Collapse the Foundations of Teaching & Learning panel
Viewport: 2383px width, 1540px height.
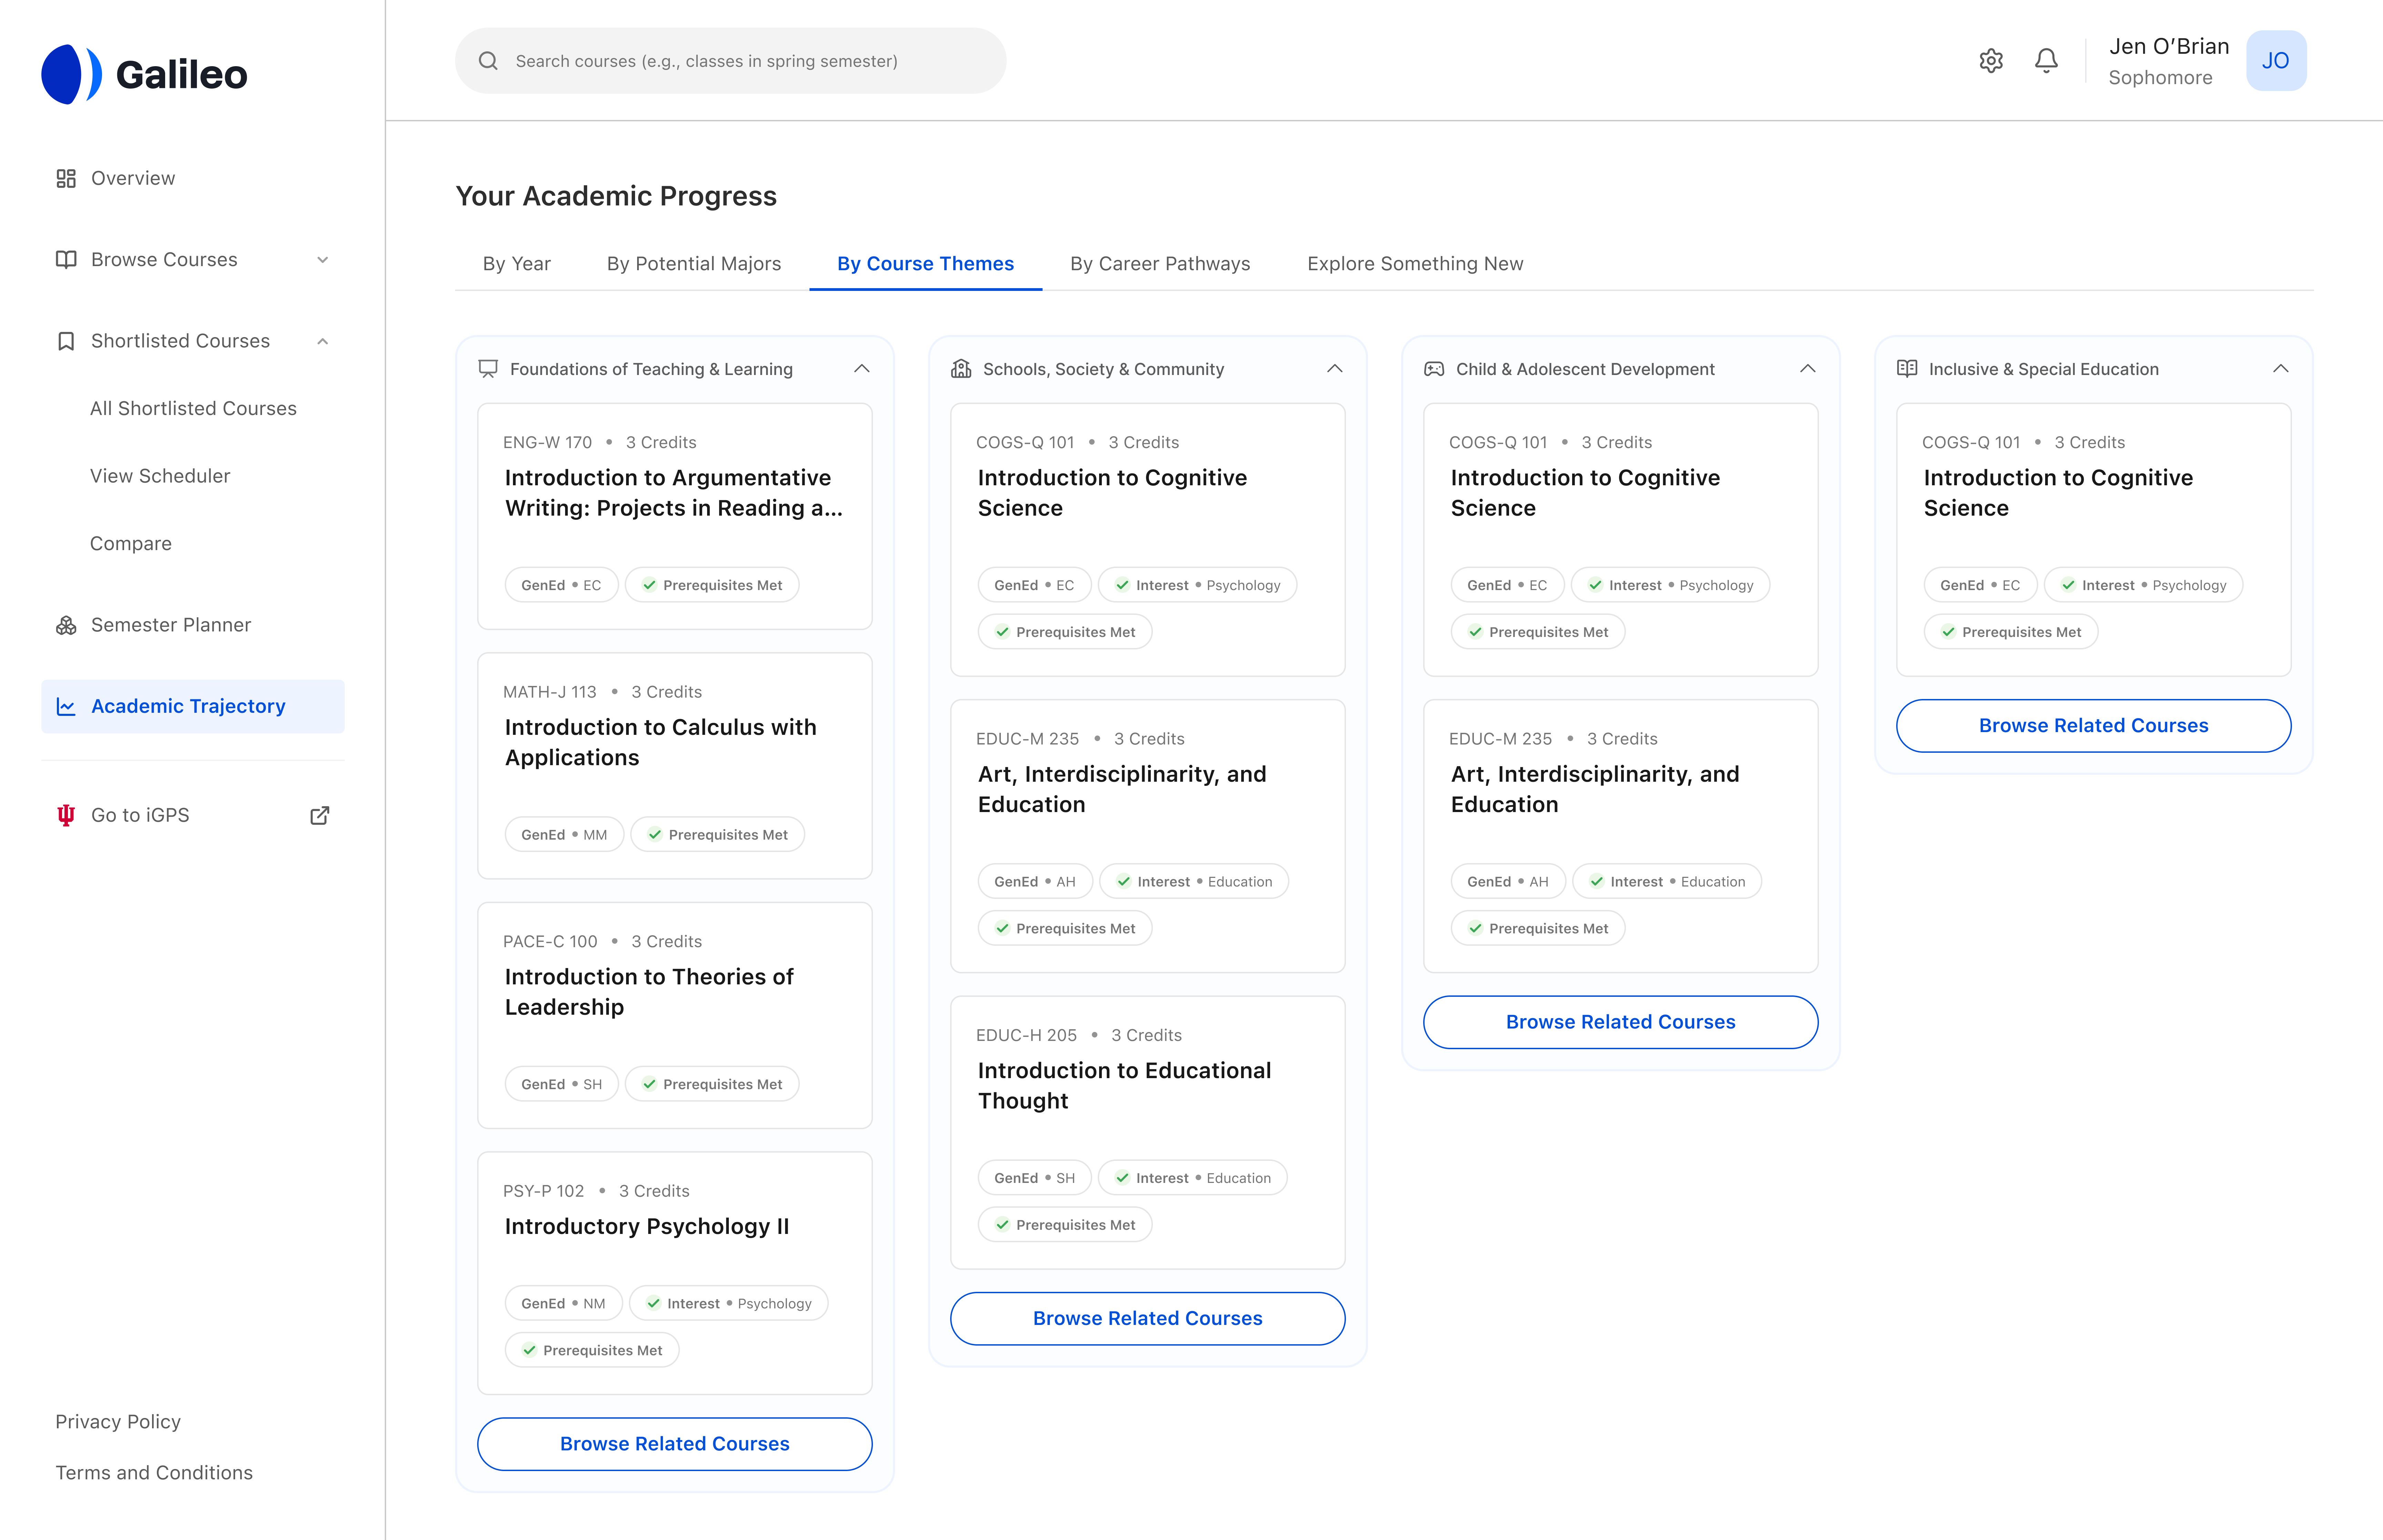coord(862,369)
